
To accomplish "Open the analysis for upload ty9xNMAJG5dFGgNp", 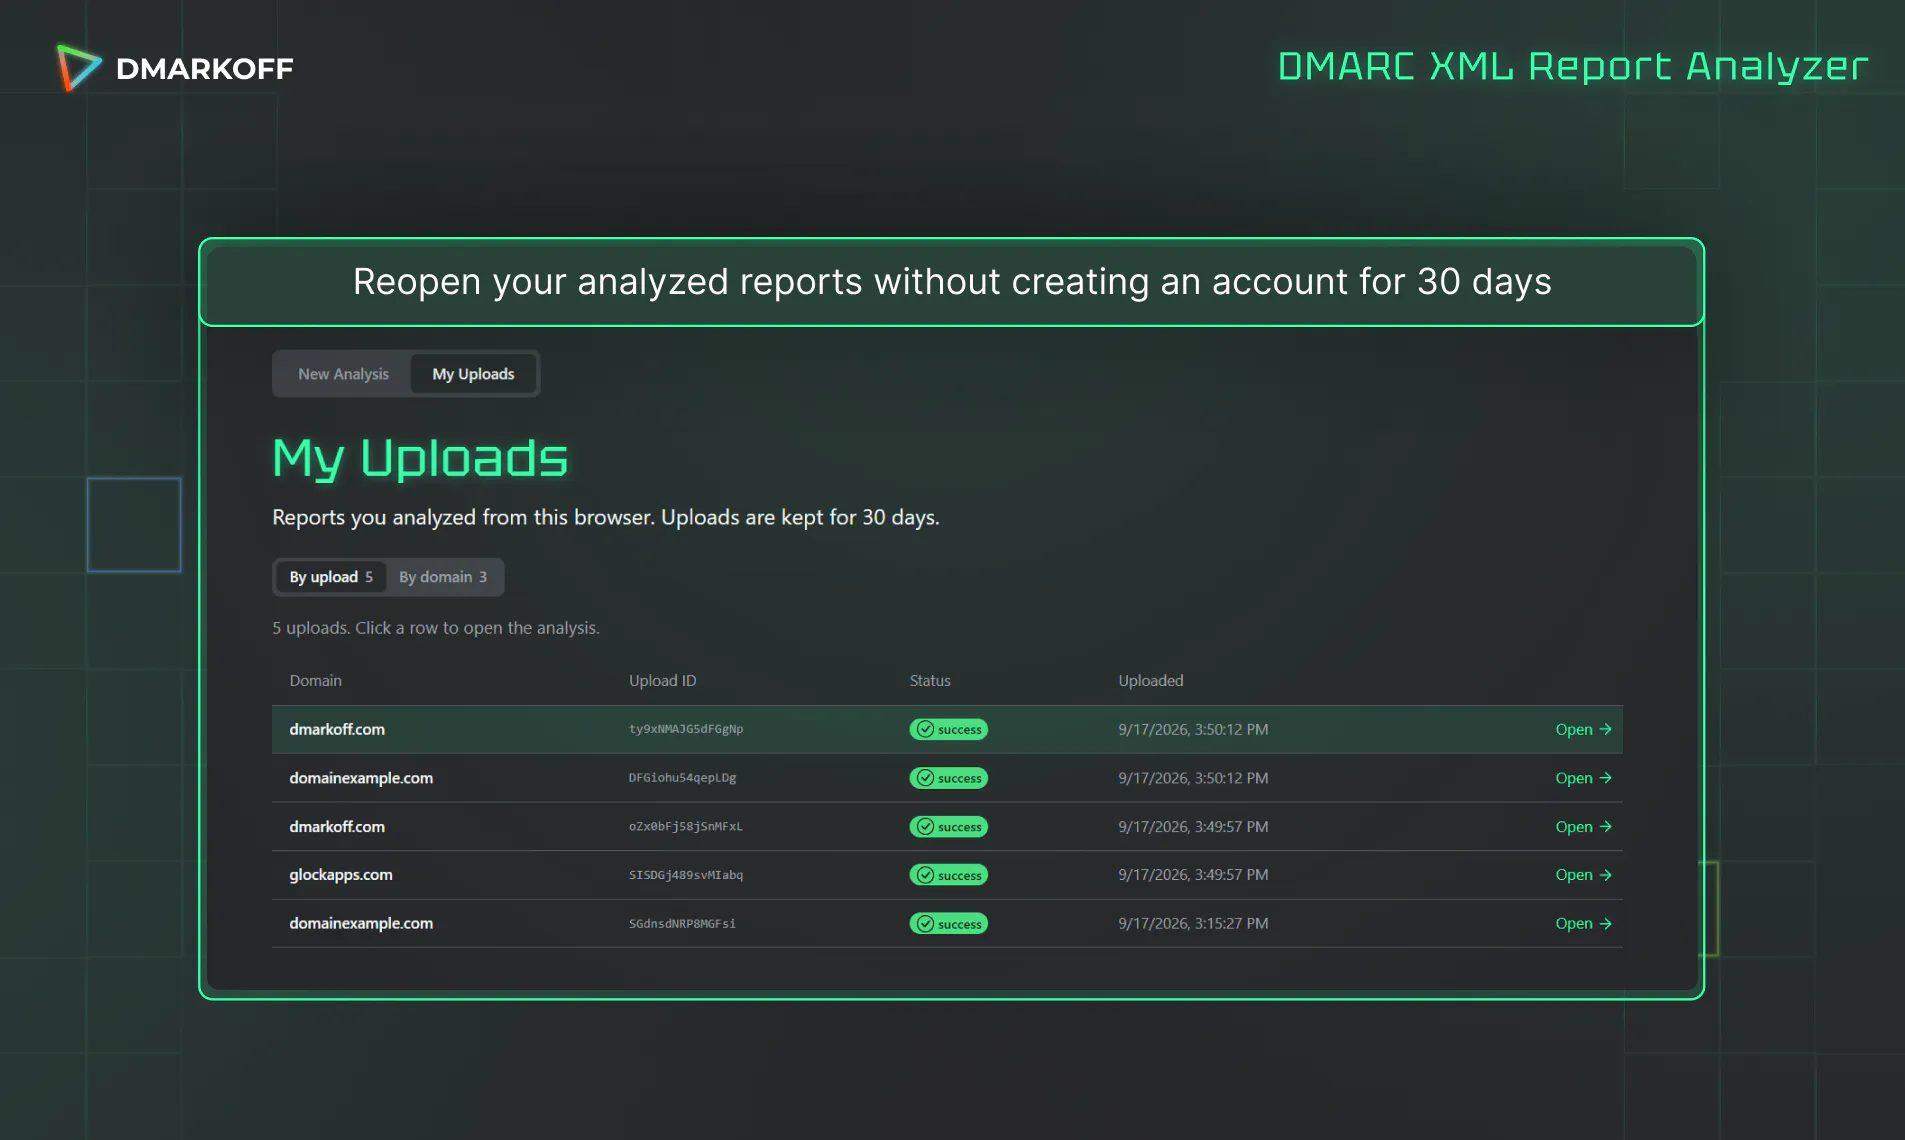I will 1583,730.
